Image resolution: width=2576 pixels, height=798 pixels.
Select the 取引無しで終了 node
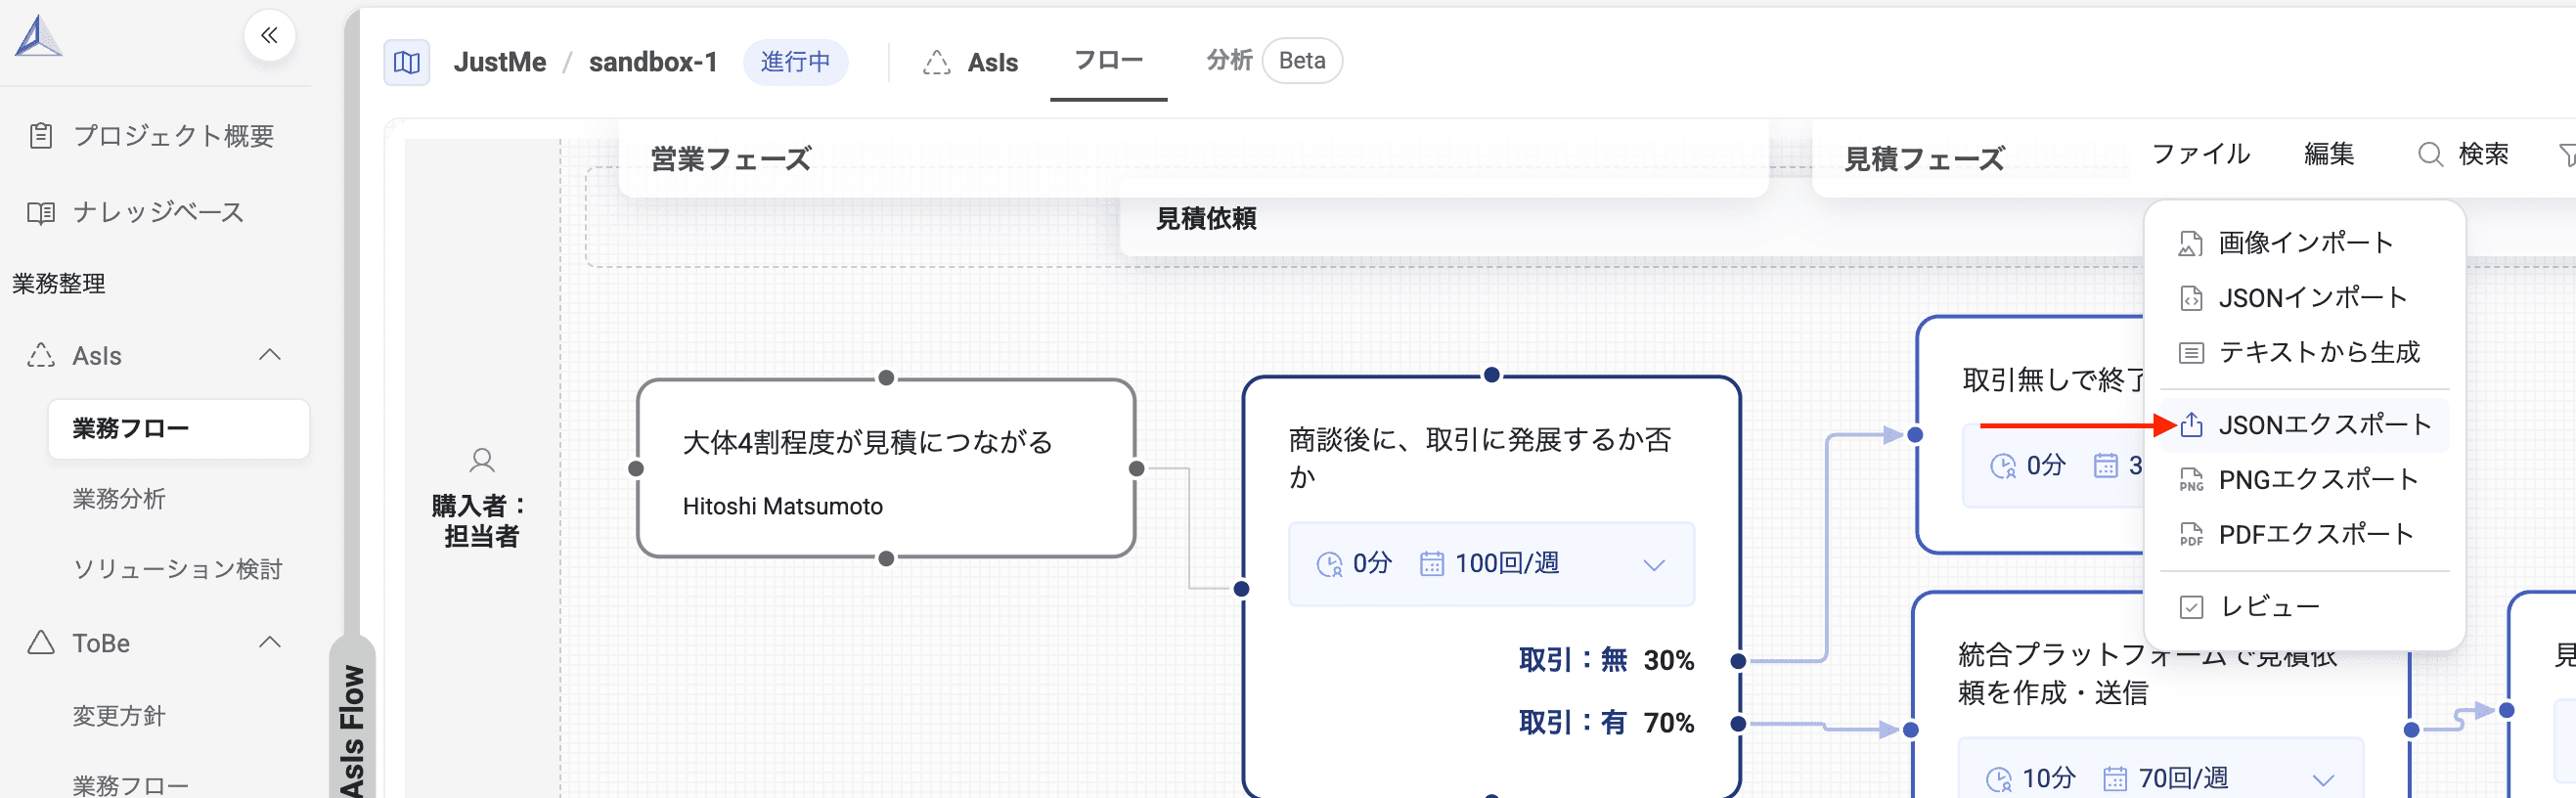[x=2030, y=435]
